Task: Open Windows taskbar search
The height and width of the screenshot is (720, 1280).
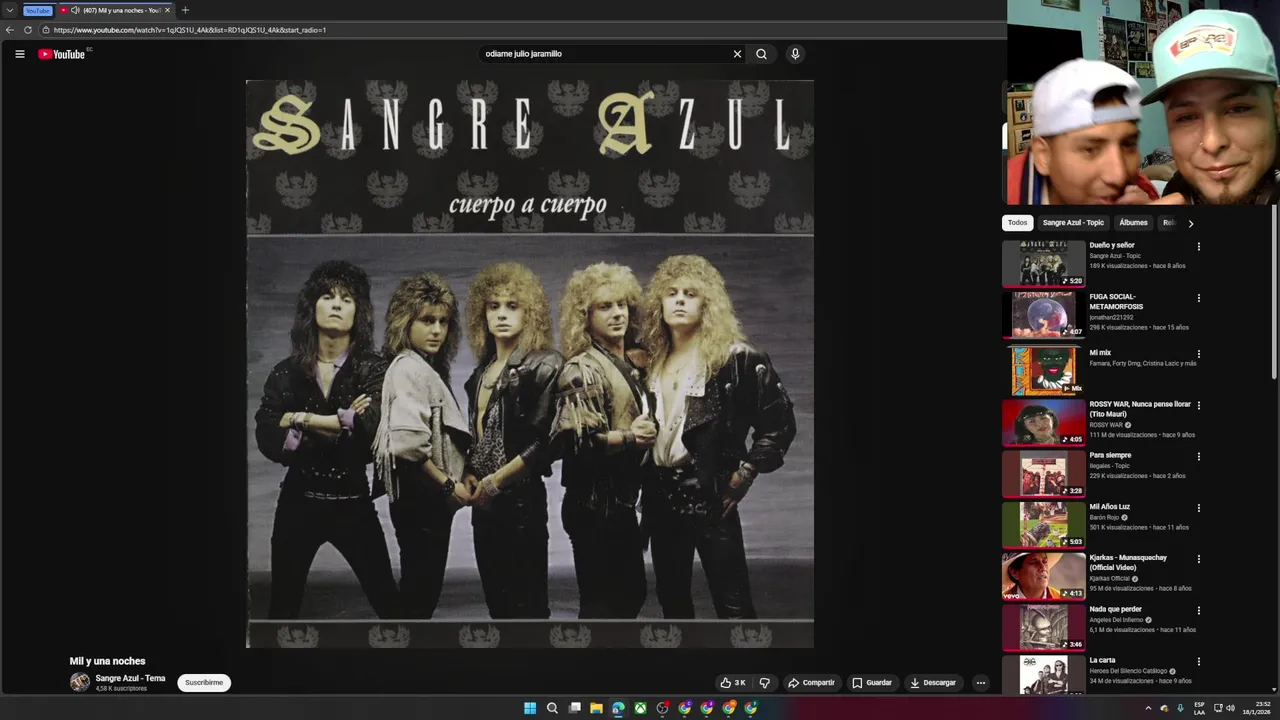Action: [552, 708]
